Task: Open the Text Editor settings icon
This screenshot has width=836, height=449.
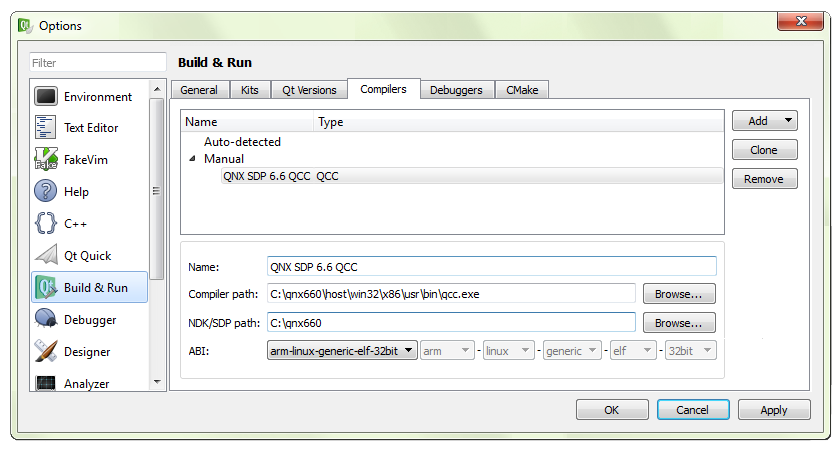Action: tap(46, 128)
